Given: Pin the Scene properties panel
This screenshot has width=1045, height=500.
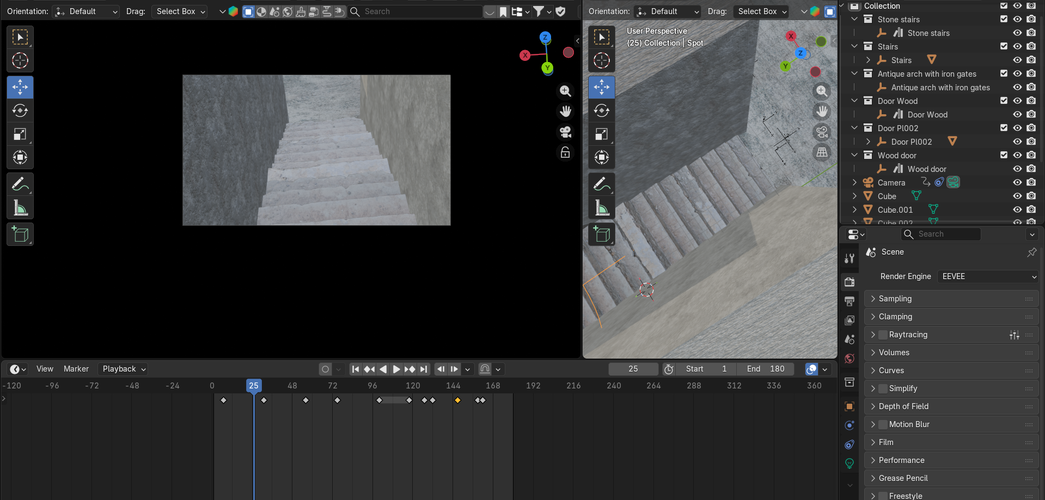Looking at the screenshot, I should [x=1031, y=252].
